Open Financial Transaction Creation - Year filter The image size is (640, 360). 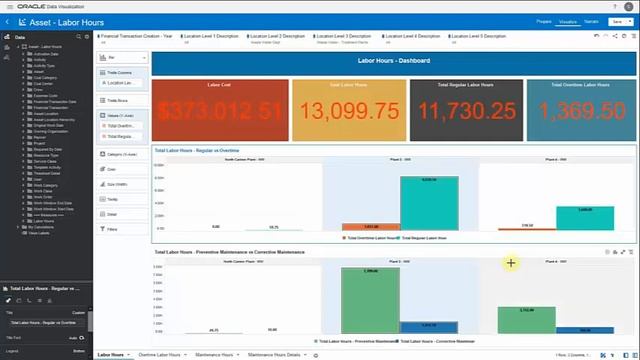click(135, 39)
